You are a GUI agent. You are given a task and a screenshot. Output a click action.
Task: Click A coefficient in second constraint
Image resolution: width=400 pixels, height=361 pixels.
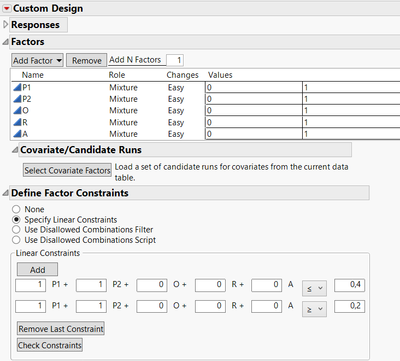point(267,306)
